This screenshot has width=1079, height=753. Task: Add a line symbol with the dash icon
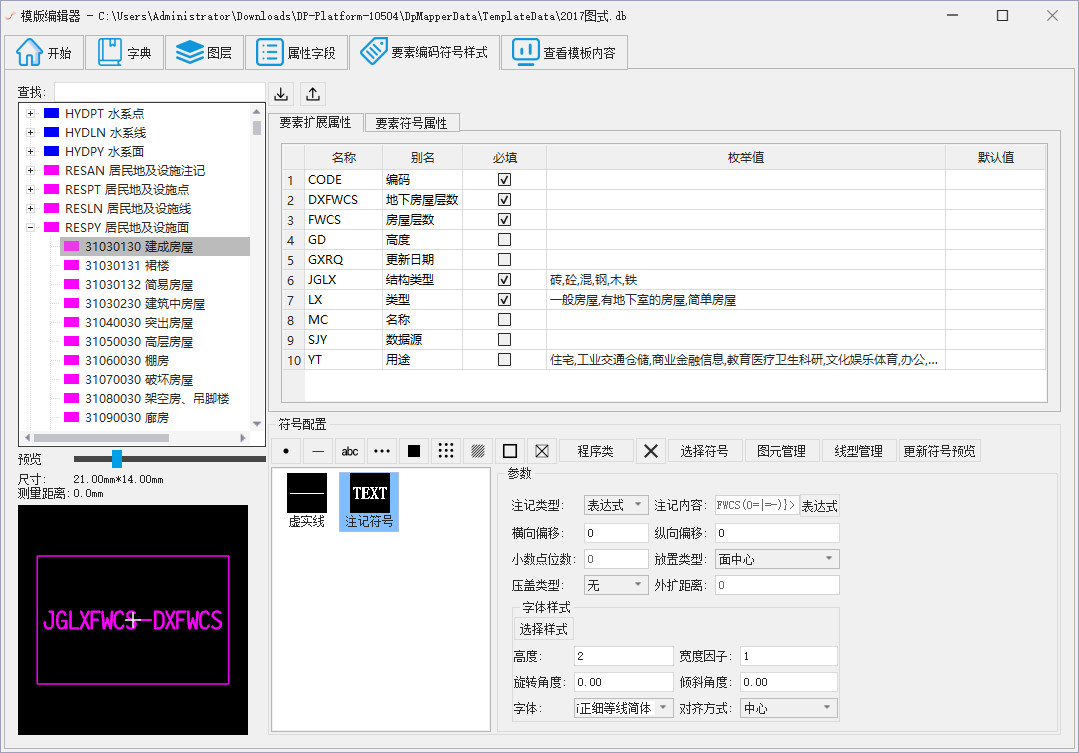tap(318, 451)
